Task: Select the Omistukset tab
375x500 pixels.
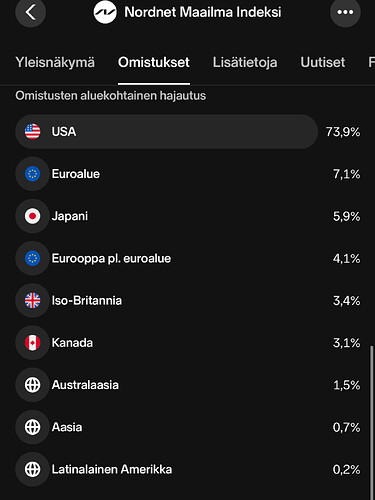Action: [154, 62]
